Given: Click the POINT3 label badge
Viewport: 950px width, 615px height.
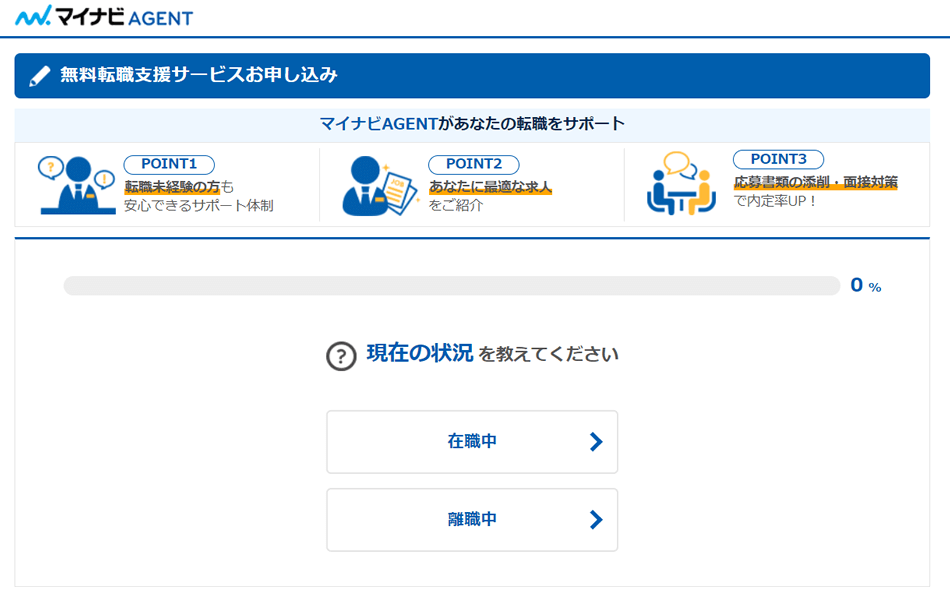Looking at the screenshot, I should tap(779, 159).
